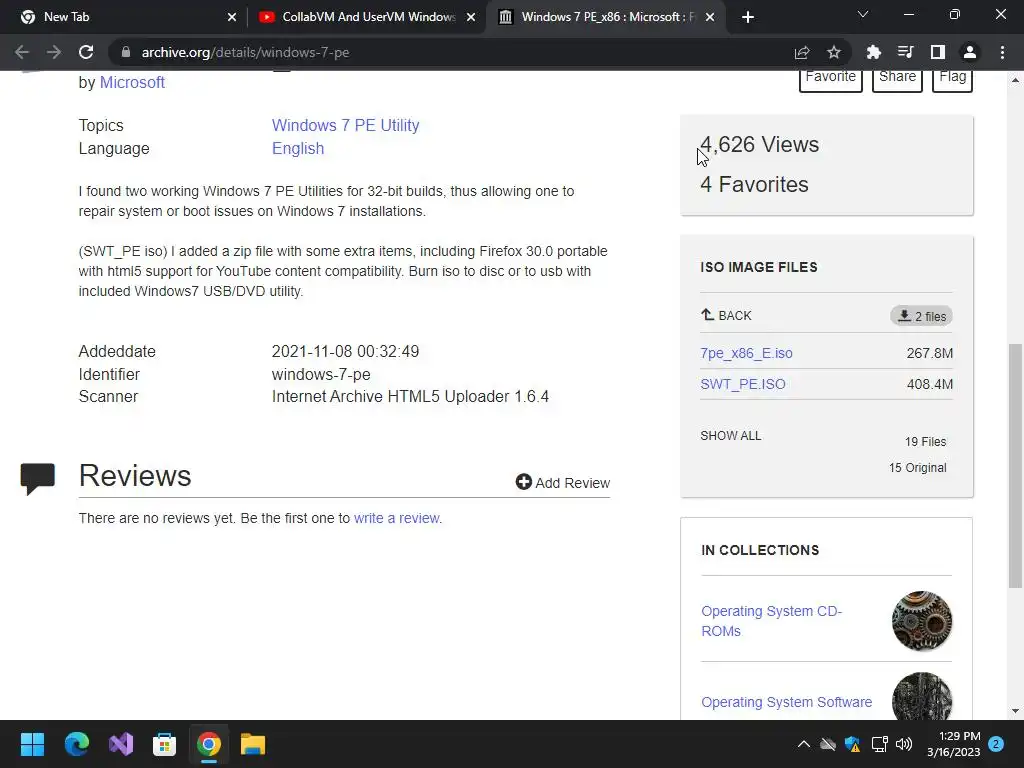The width and height of the screenshot is (1024, 768).
Task: Click the 19 Files count
Action: pyautogui.click(x=925, y=442)
